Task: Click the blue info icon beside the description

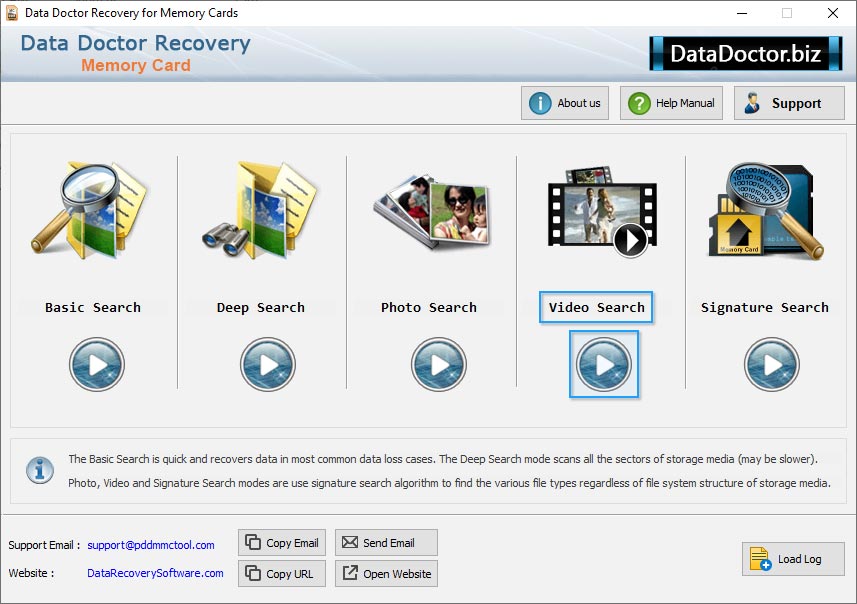Action: click(40, 470)
